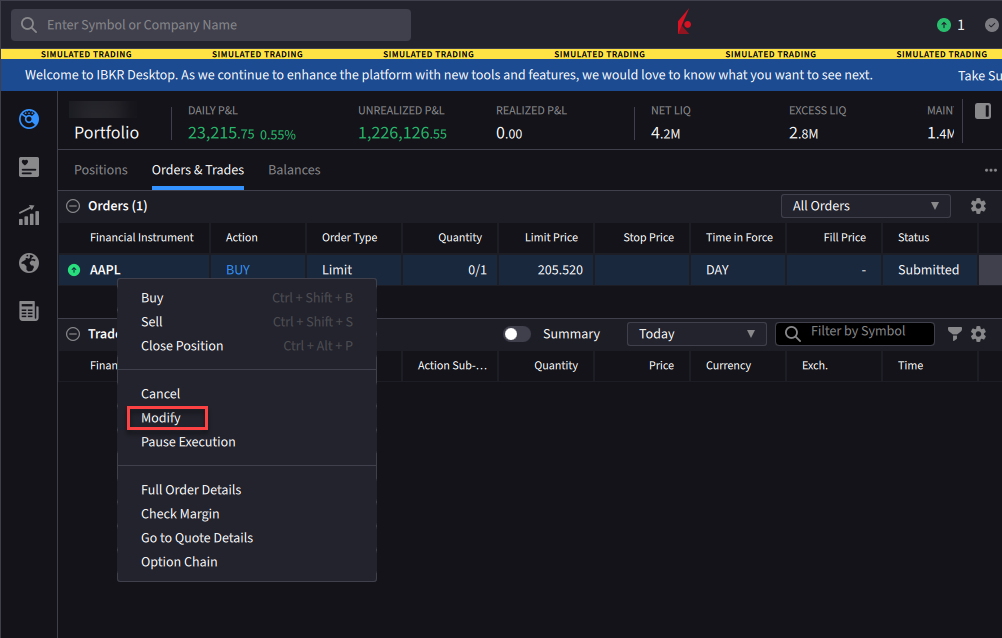This screenshot has width=1002, height=638.
Task: Select the Orders & Trades tab
Action: (198, 170)
